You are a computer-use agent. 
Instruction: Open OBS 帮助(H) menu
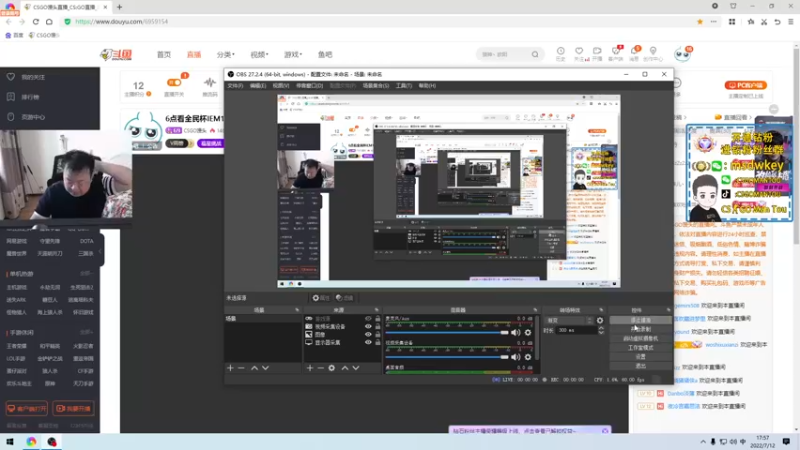pyautogui.click(x=427, y=86)
